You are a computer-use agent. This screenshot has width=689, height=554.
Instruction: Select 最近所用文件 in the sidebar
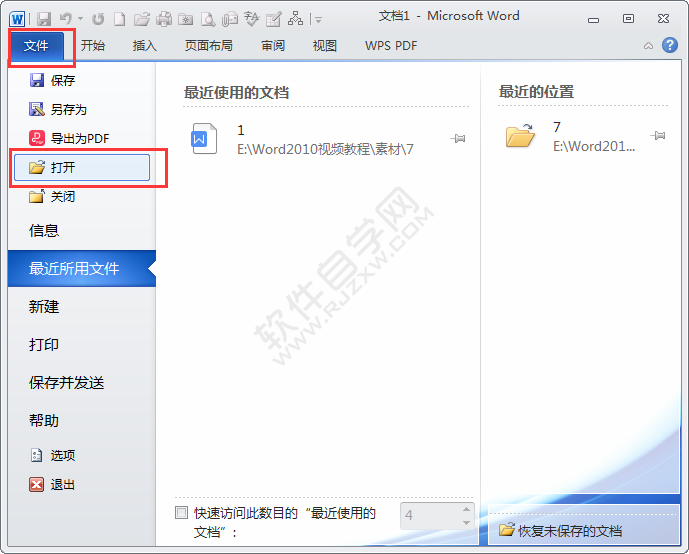[x=82, y=268]
